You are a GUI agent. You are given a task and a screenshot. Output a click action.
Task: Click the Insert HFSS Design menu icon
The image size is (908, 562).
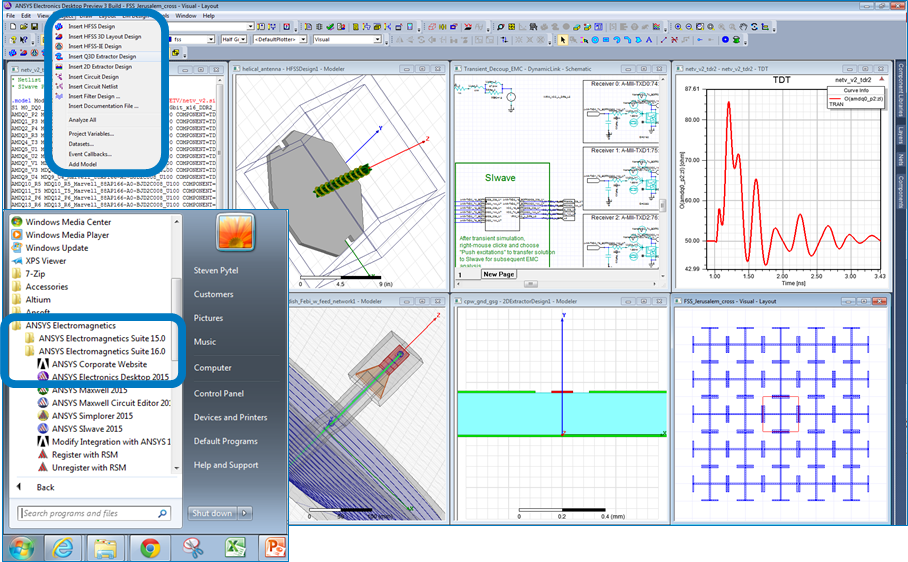(57, 27)
